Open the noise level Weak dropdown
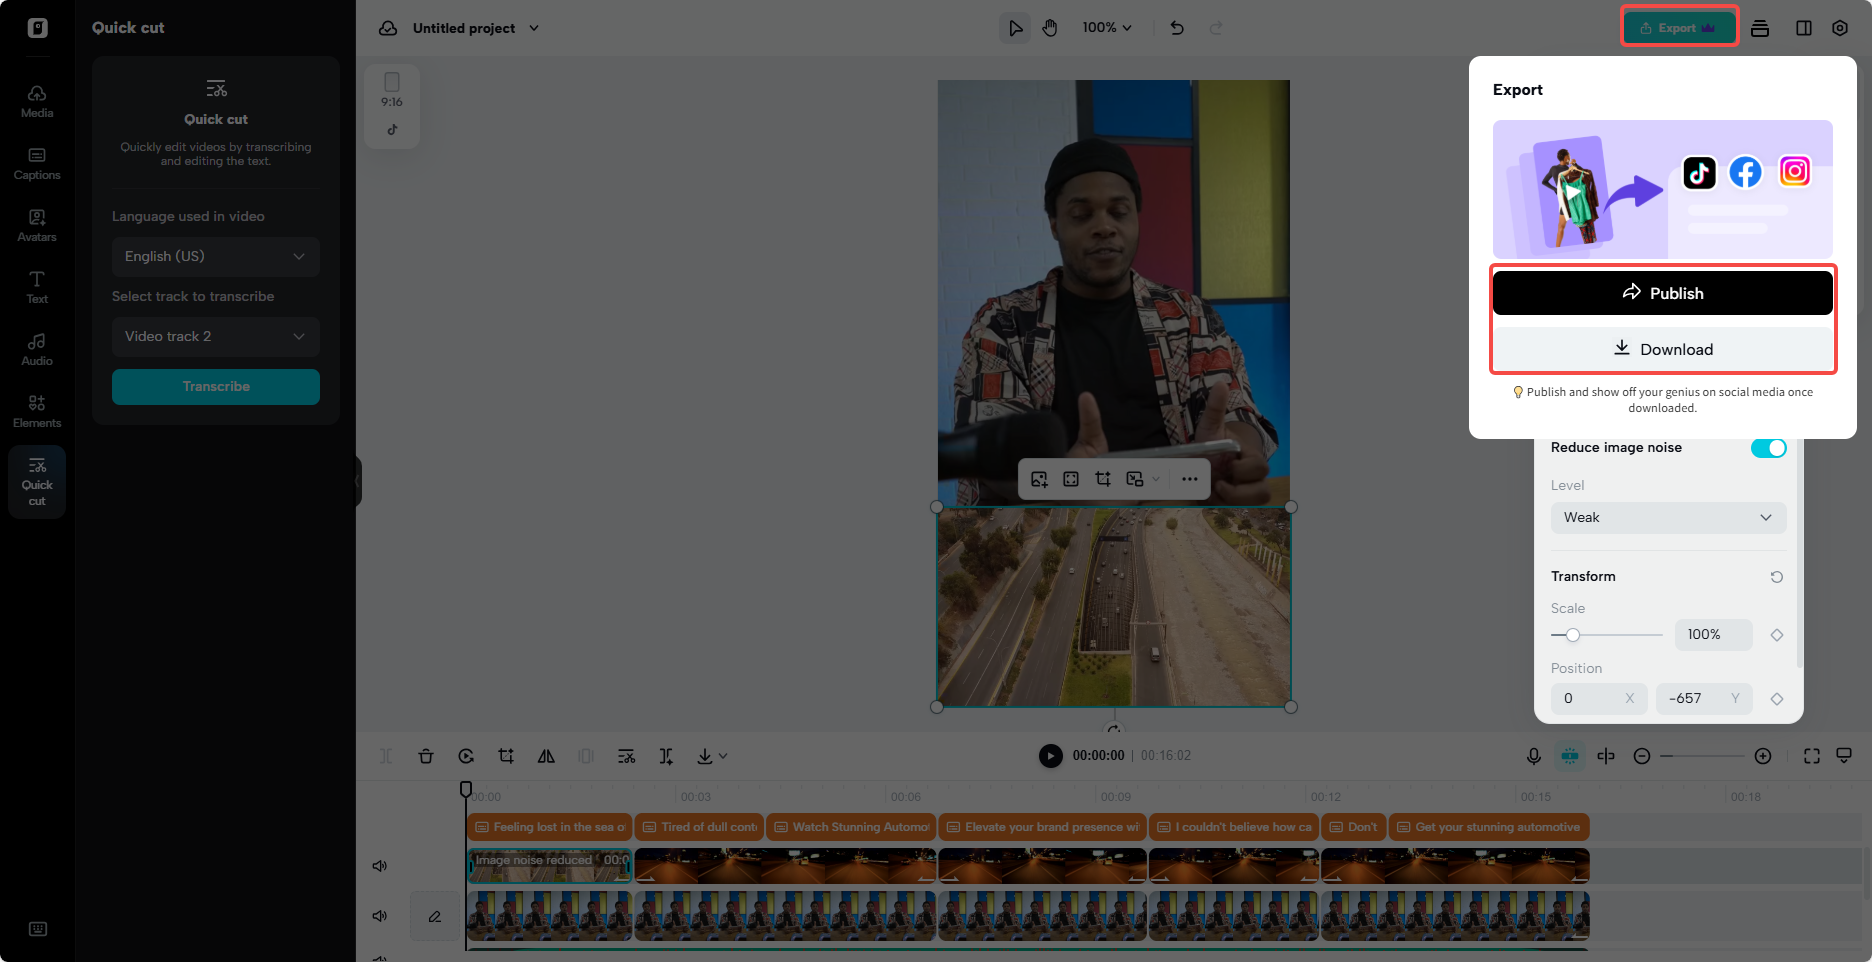Image resolution: width=1872 pixels, height=962 pixels. tap(1667, 517)
